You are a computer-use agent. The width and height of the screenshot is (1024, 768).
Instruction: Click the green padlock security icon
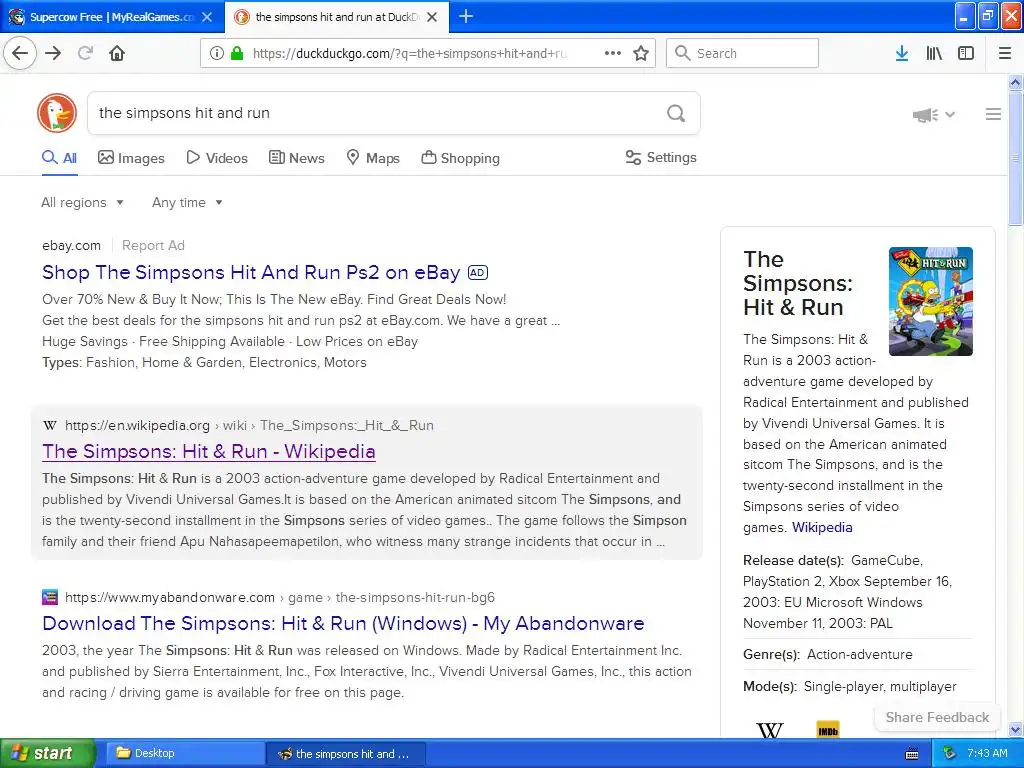[x=236, y=53]
